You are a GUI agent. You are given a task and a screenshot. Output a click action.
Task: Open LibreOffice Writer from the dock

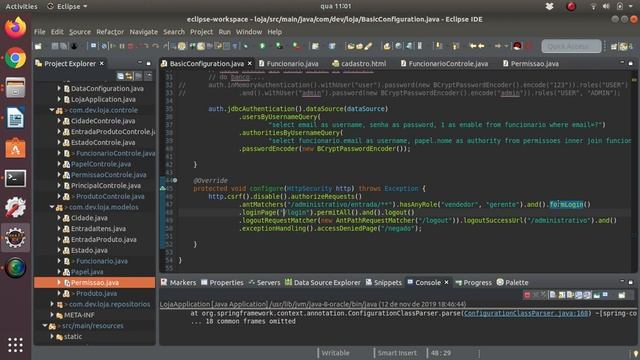click(16, 118)
